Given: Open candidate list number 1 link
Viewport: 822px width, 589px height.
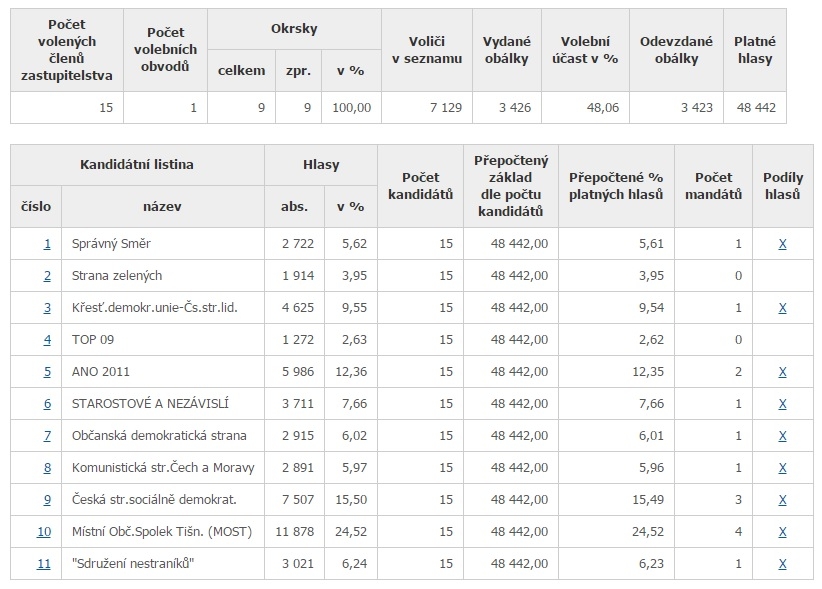Looking at the screenshot, I should (46, 244).
